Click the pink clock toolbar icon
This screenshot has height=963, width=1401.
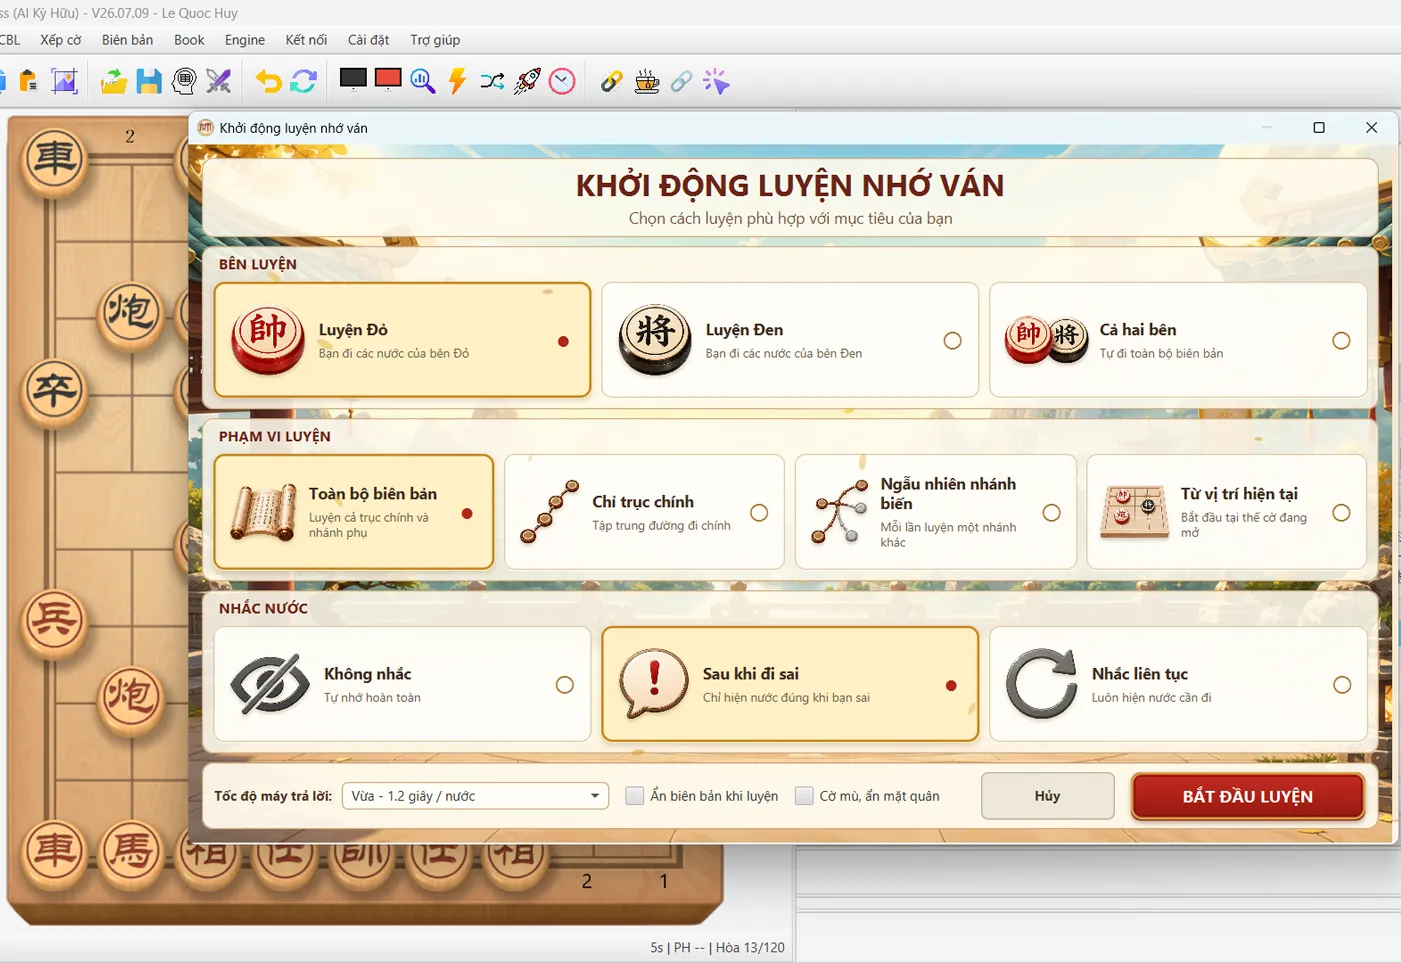562,81
